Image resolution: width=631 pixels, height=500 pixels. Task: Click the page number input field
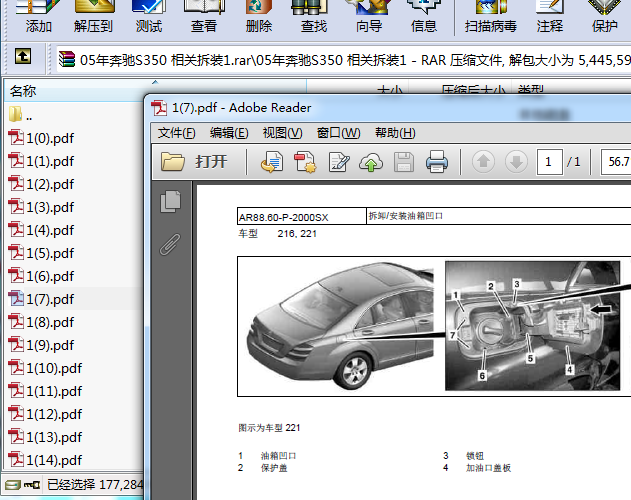pyautogui.click(x=549, y=162)
